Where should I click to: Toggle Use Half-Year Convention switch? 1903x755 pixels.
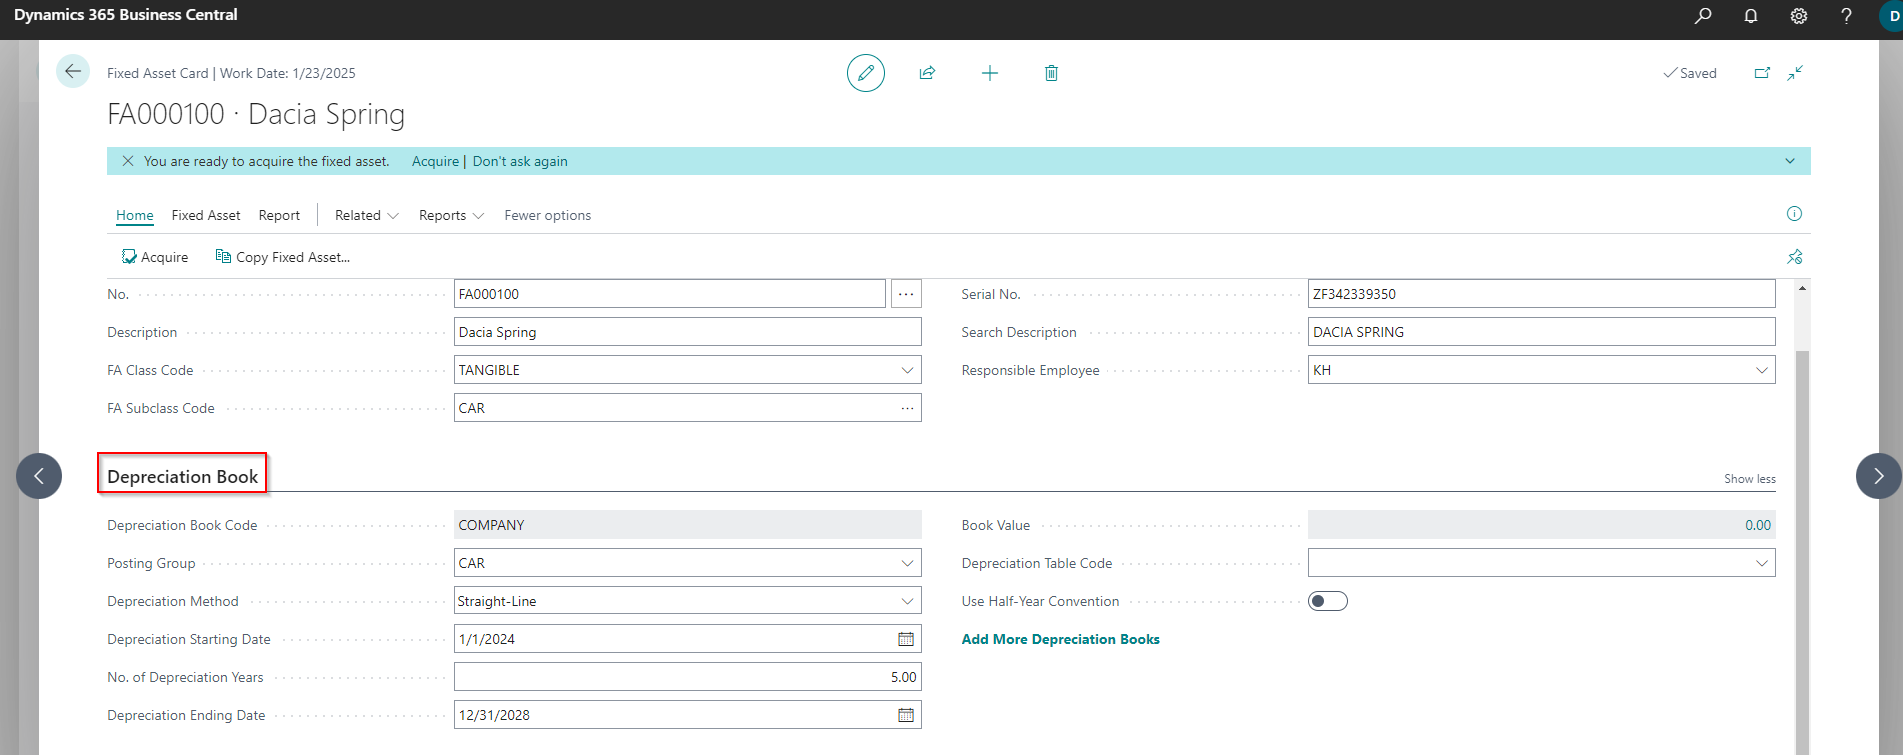click(1328, 601)
